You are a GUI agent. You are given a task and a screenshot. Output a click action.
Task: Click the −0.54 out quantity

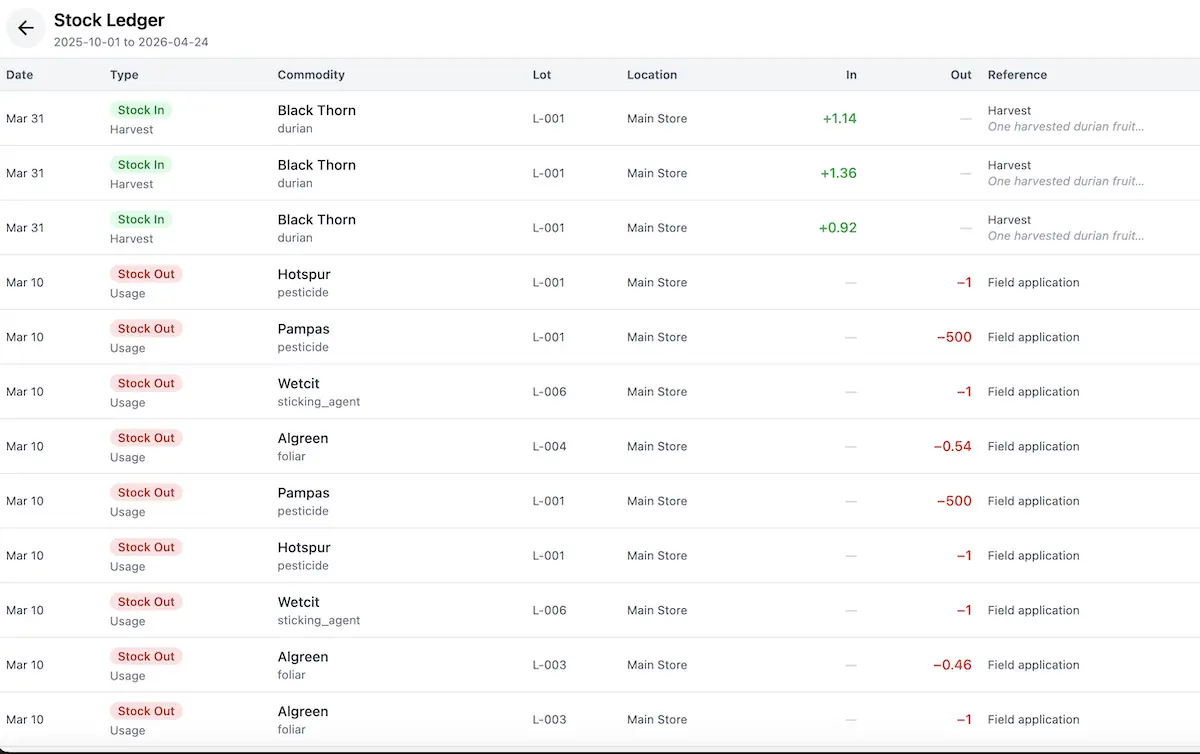952,447
